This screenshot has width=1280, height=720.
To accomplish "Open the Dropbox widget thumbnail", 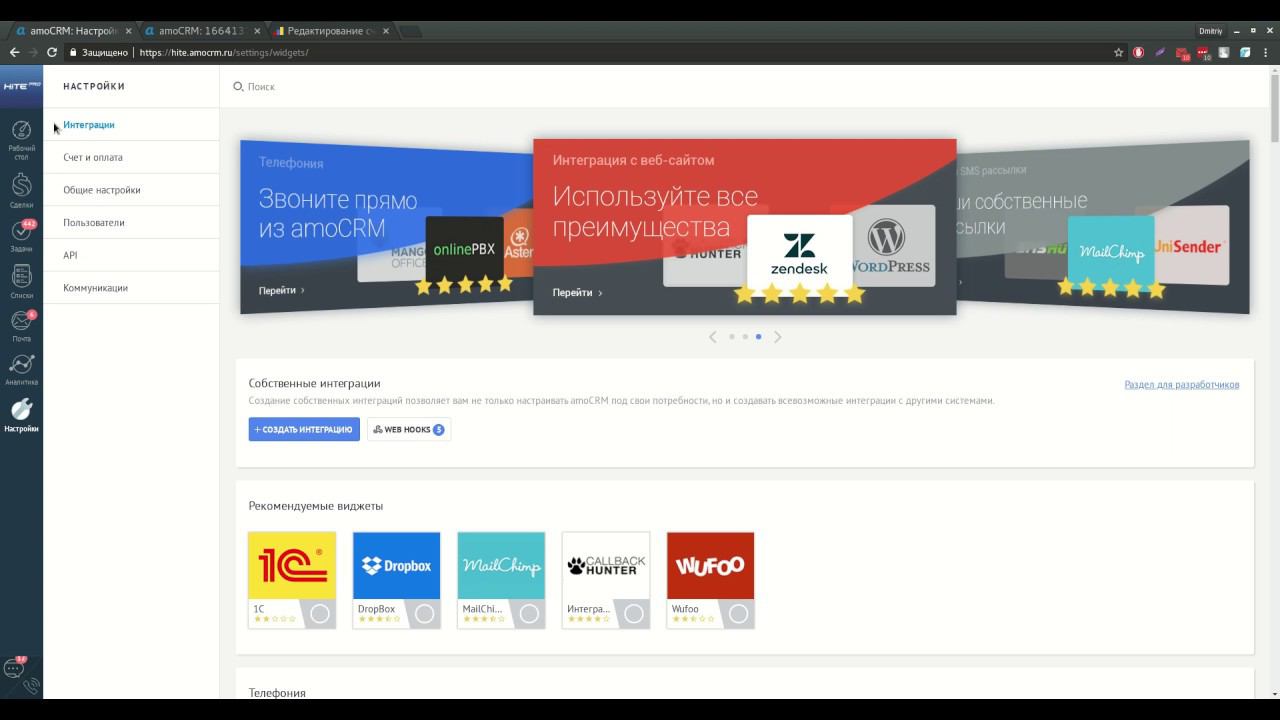I will coord(397,566).
